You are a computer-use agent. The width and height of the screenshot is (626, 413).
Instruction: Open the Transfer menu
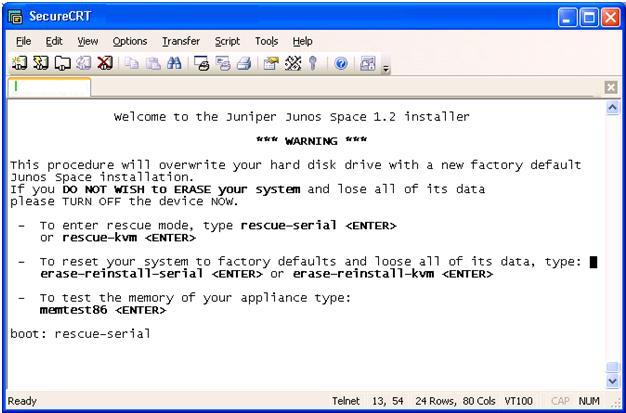pos(181,41)
